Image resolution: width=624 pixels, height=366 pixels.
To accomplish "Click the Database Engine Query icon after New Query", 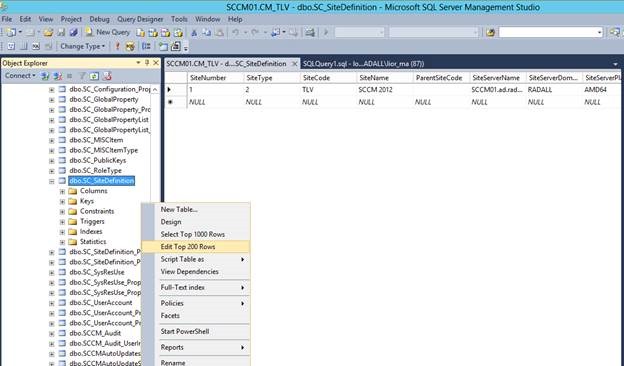I will click(140, 33).
